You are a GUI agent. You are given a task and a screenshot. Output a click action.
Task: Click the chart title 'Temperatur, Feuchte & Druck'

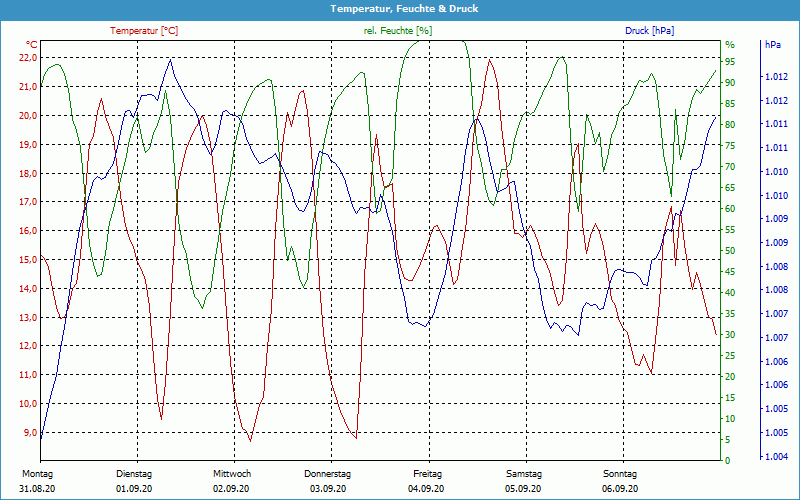point(404,9)
